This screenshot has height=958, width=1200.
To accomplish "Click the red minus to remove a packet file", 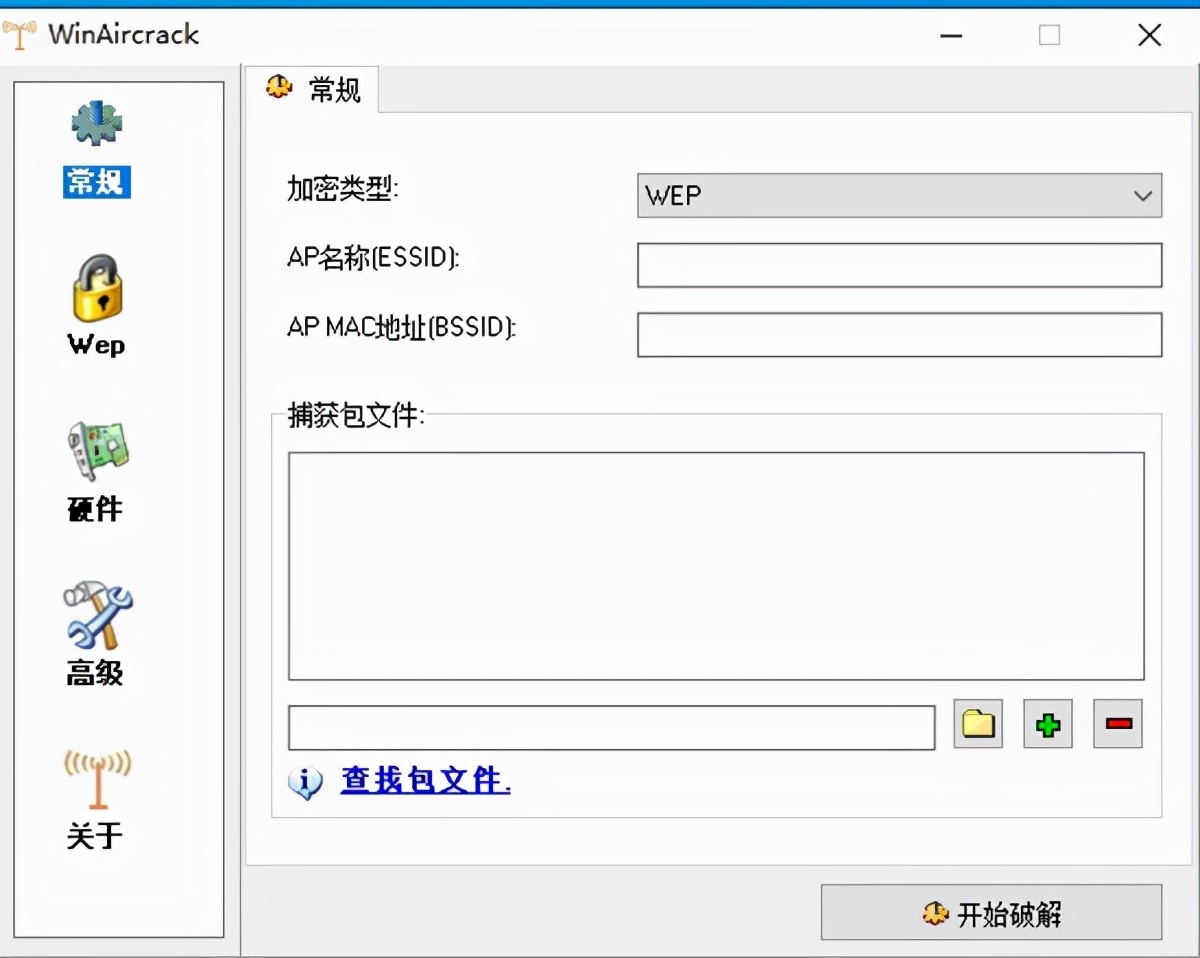I will (x=1117, y=724).
